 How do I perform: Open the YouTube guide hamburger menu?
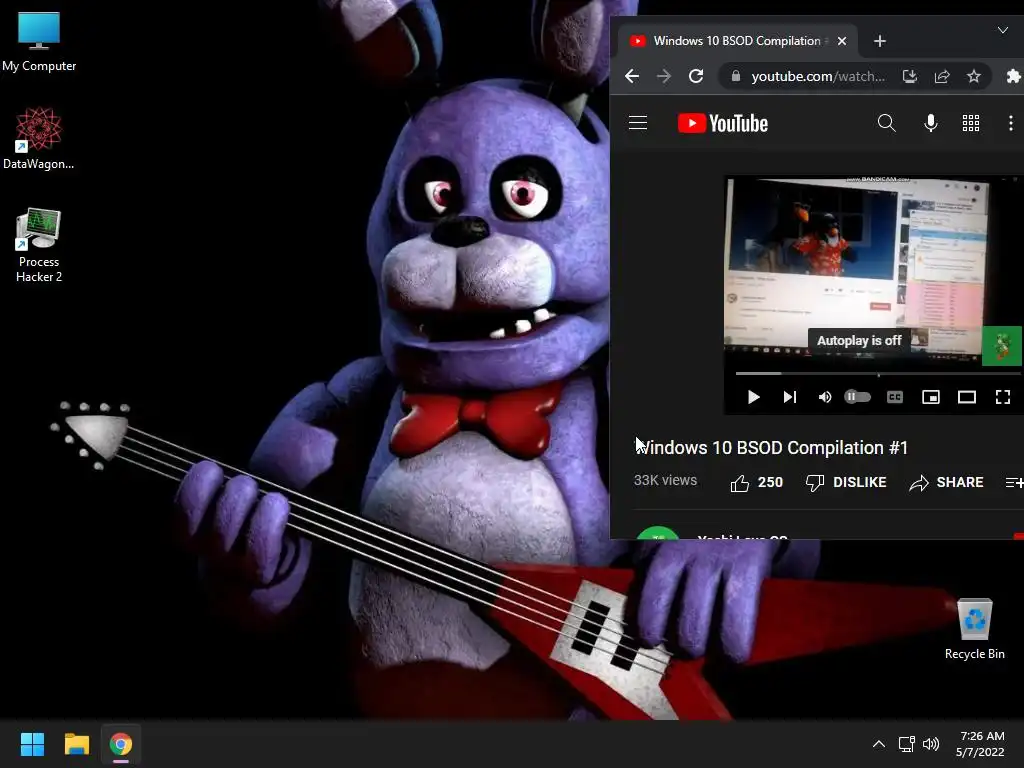[x=638, y=123]
